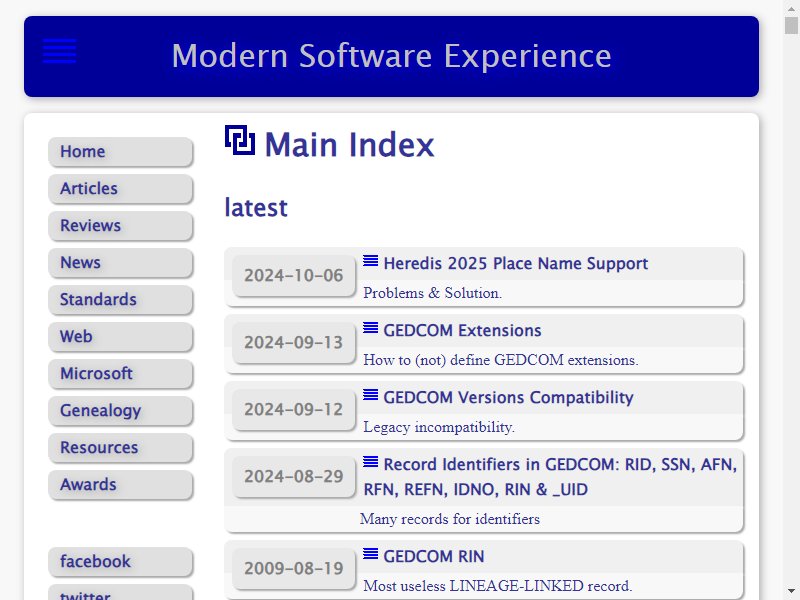Screen dimensions: 800x600
Task: Go to the Home page
Action: 121,152
